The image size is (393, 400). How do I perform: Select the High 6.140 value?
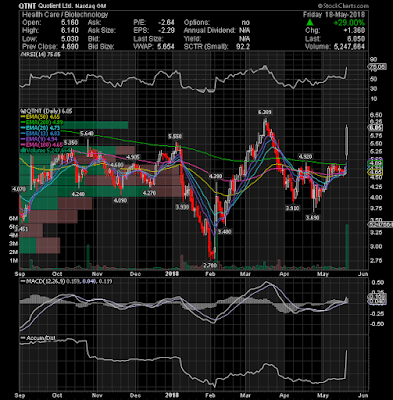coord(69,30)
